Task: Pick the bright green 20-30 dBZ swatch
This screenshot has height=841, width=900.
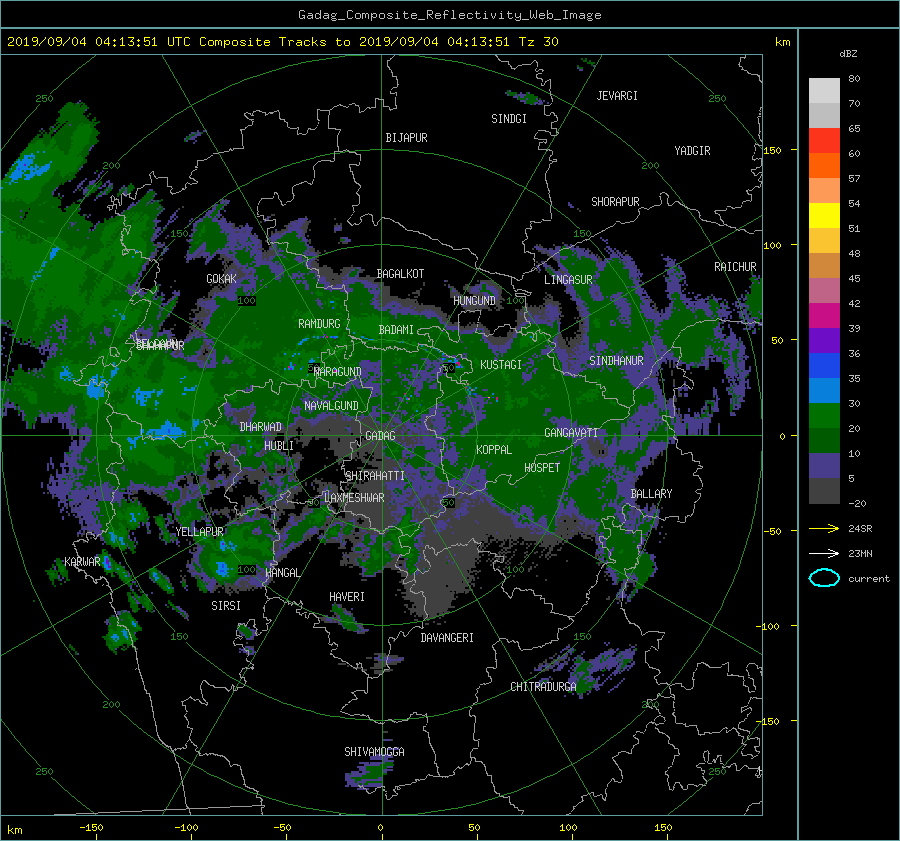Action: pyautogui.click(x=824, y=415)
